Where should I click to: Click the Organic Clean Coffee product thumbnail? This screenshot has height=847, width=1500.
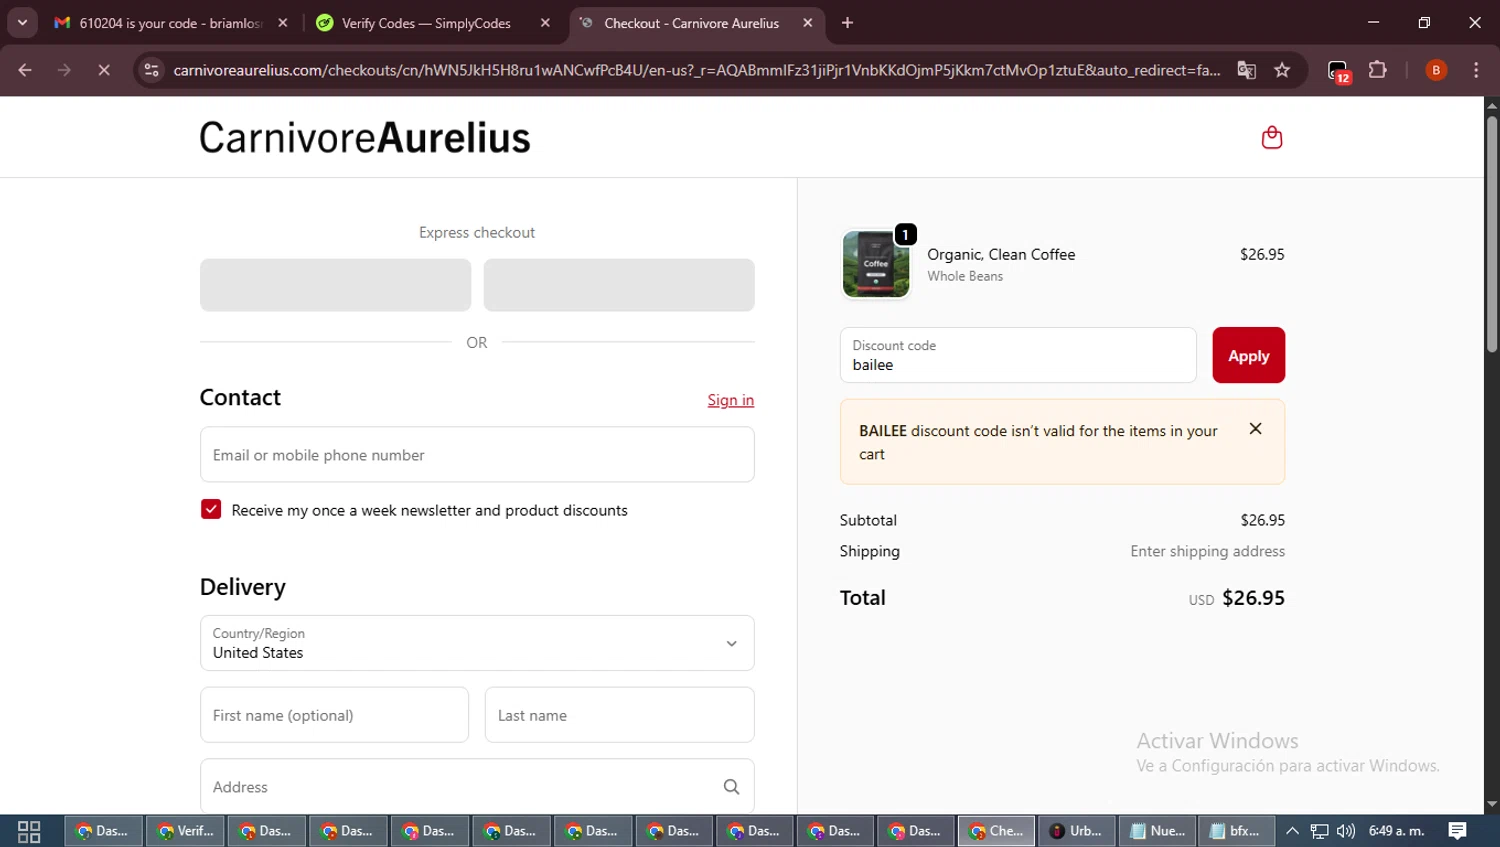tap(876, 264)
